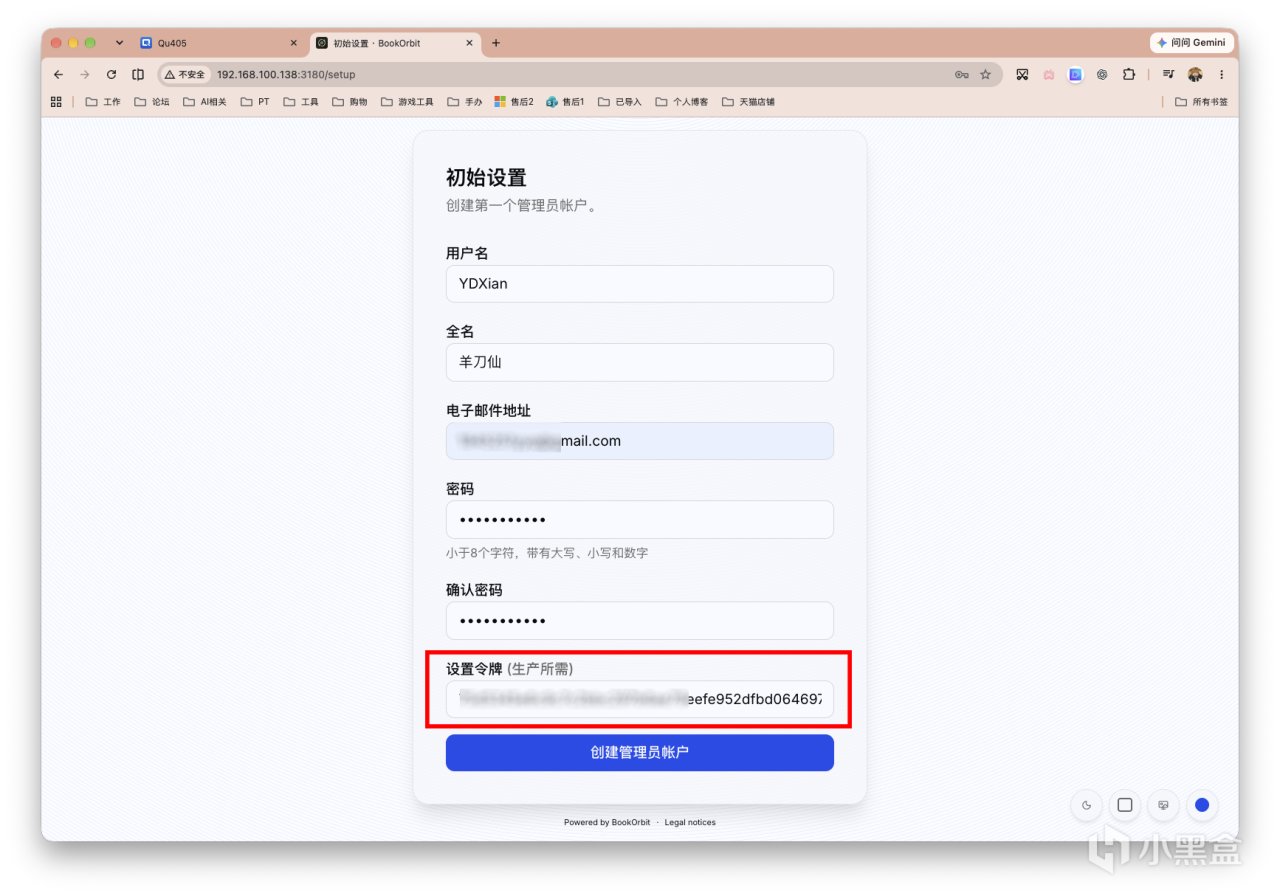
Task: Open the Powered by BookOrbit link
Action: (607, 823)
